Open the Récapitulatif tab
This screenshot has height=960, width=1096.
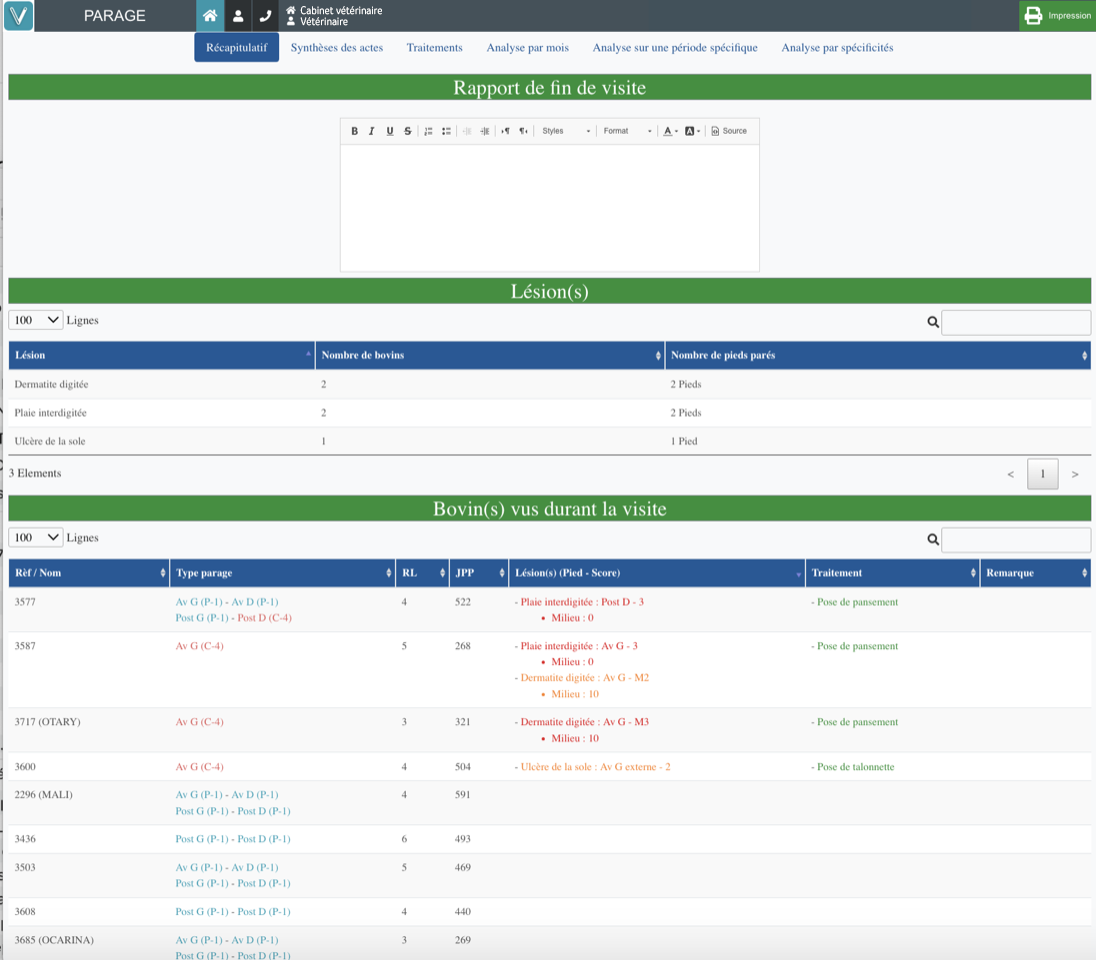[x=236, y=48]
